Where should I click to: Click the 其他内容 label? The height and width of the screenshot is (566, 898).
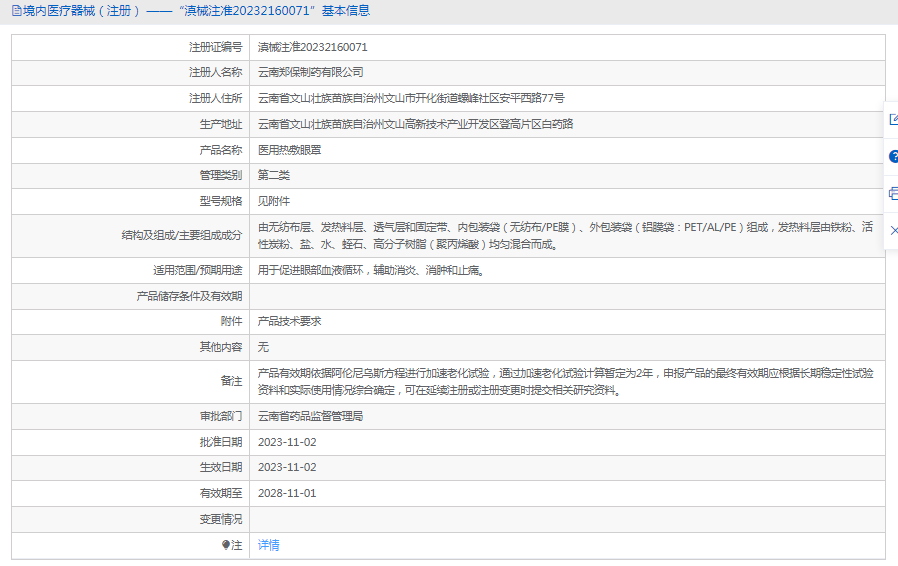pos(220,347)
